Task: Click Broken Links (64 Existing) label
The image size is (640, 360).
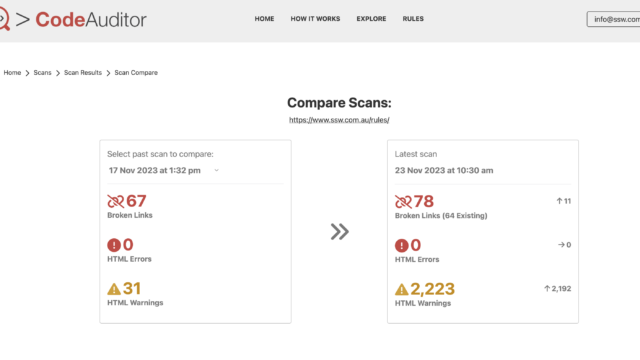Action: tap(441, 216)
